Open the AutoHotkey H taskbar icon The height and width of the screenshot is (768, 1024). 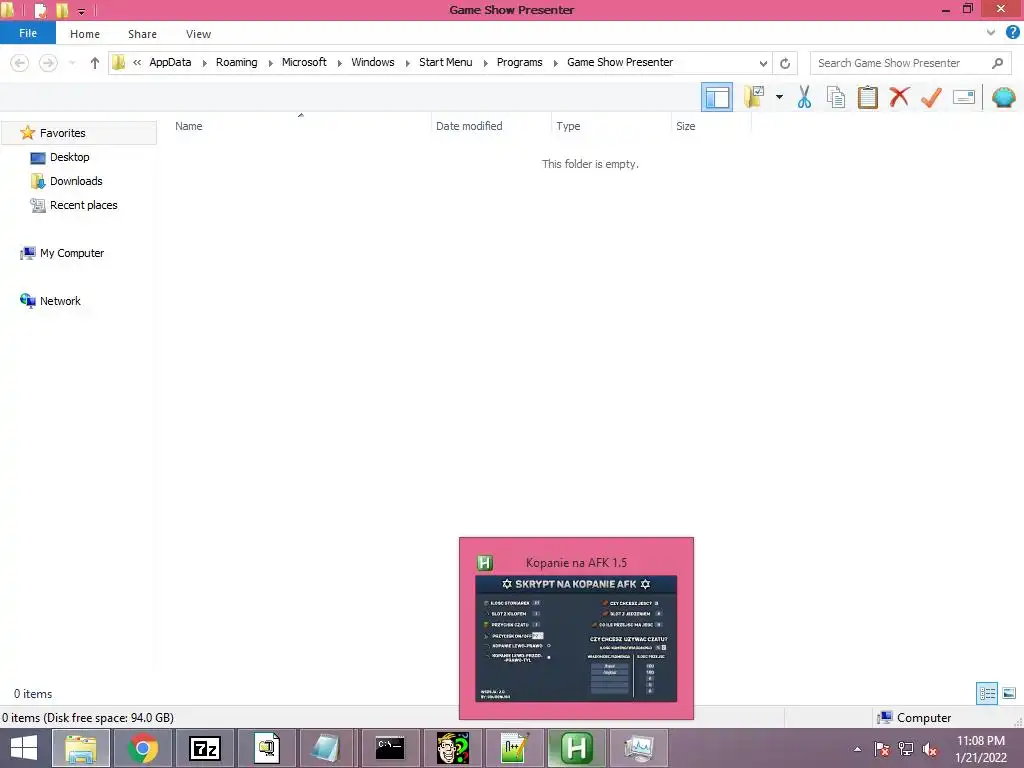(x=576, y=748)
